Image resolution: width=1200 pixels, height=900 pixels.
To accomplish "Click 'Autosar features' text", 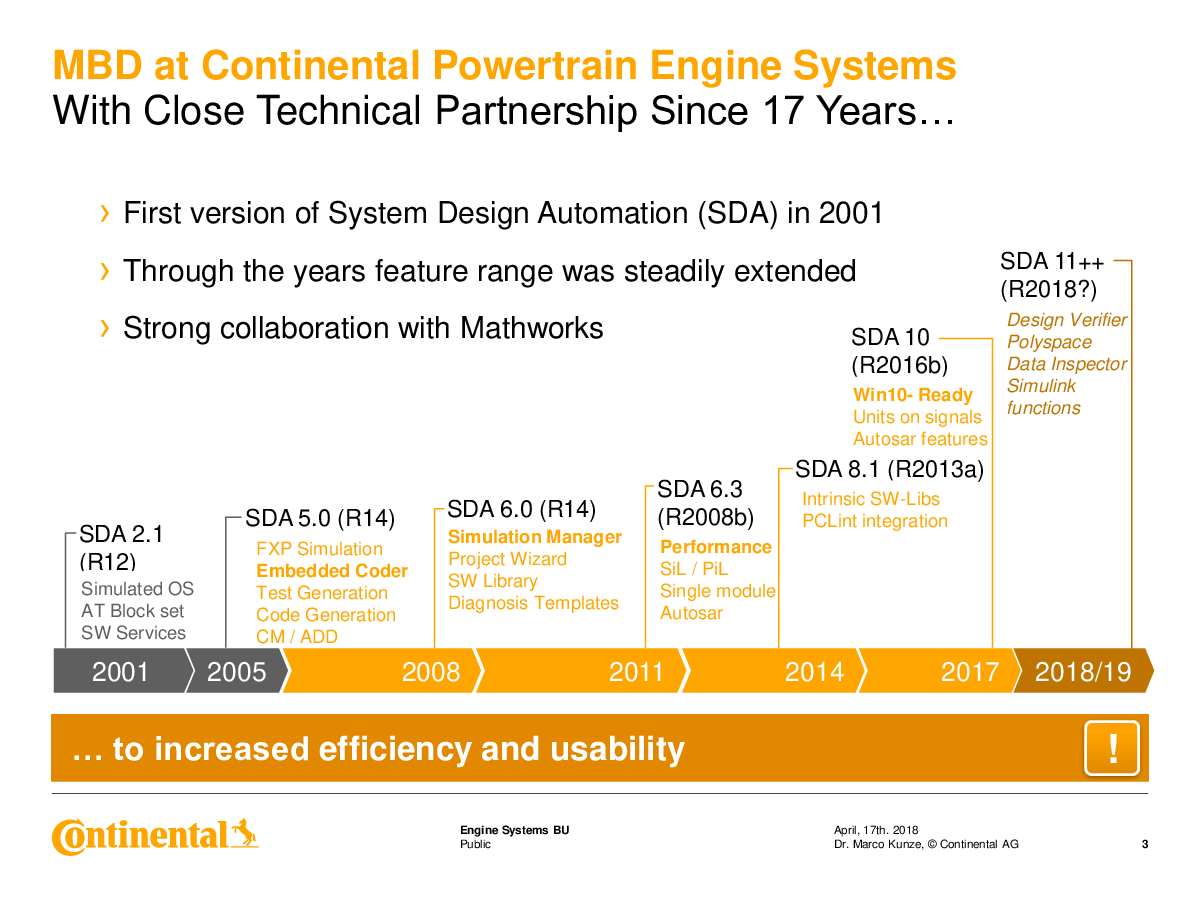I will tap(920, 439).
